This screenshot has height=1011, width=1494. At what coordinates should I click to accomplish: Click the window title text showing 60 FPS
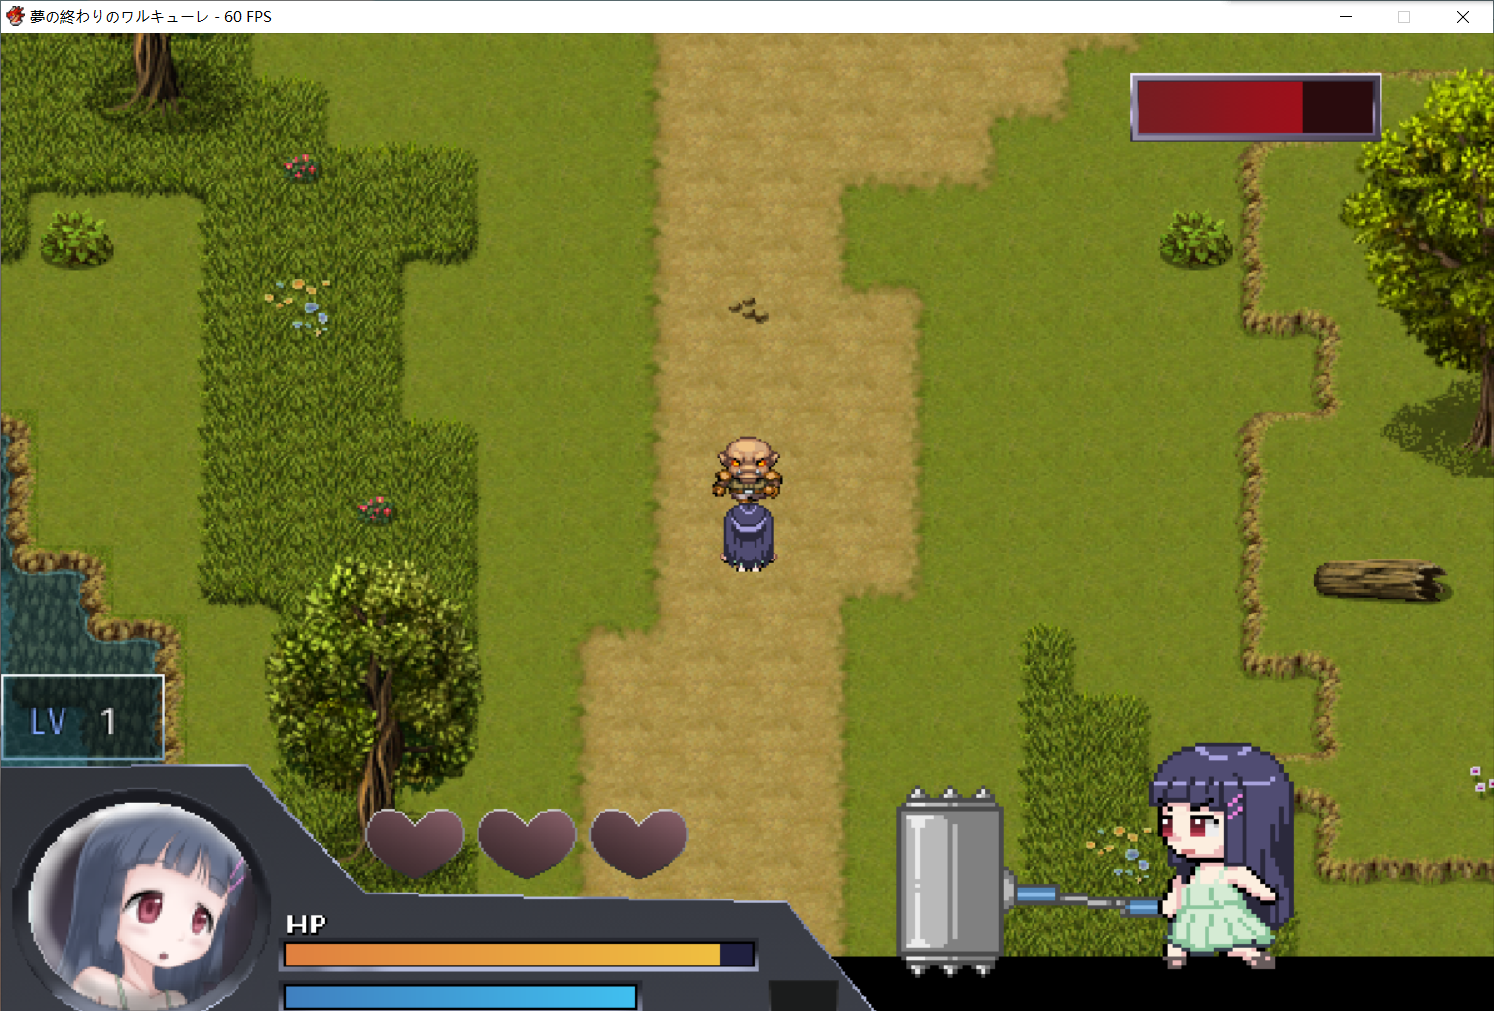151,17
